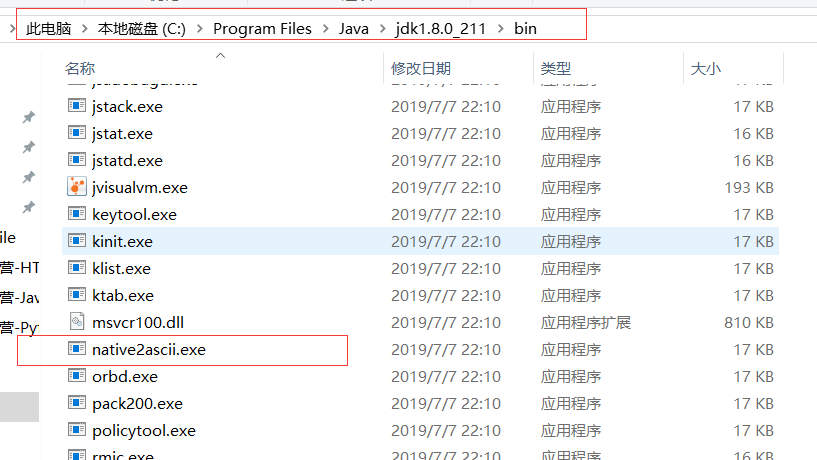Click the modified date of native2ascii.exe
817x460 pixels.
coord(446,350)
